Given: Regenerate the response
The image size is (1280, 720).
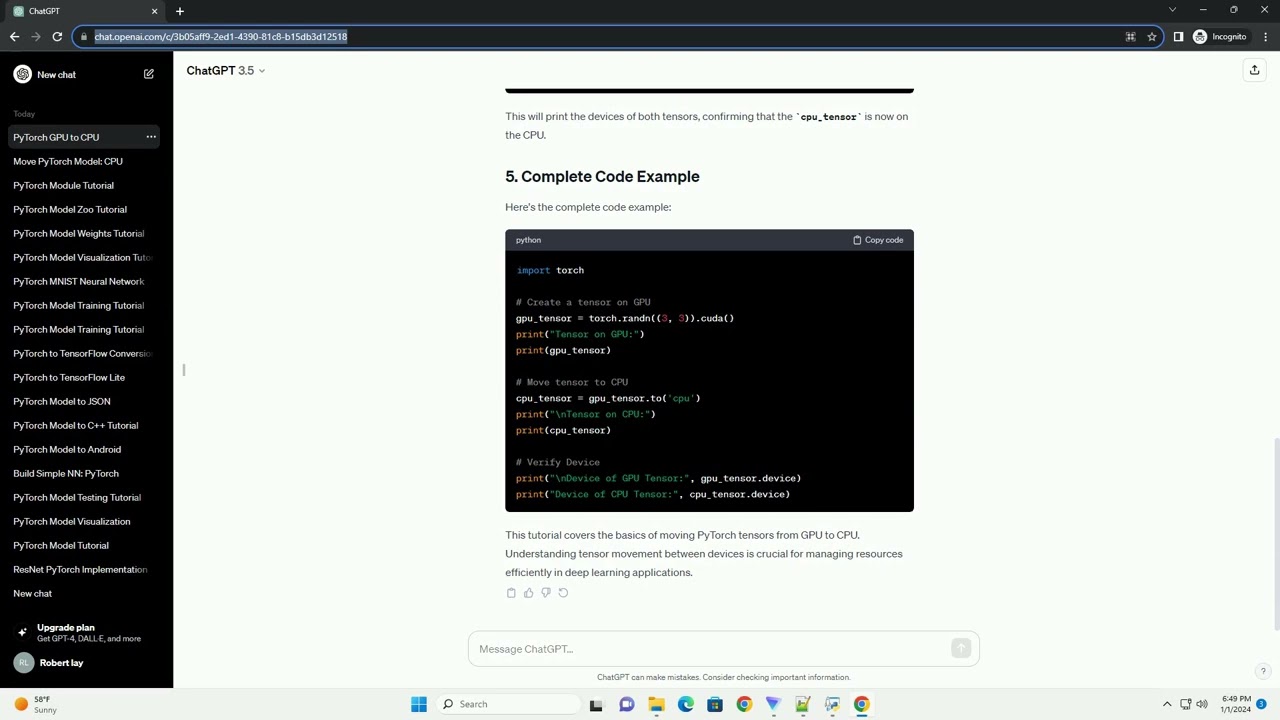Looking at the screenshot, I should [563, 593].
